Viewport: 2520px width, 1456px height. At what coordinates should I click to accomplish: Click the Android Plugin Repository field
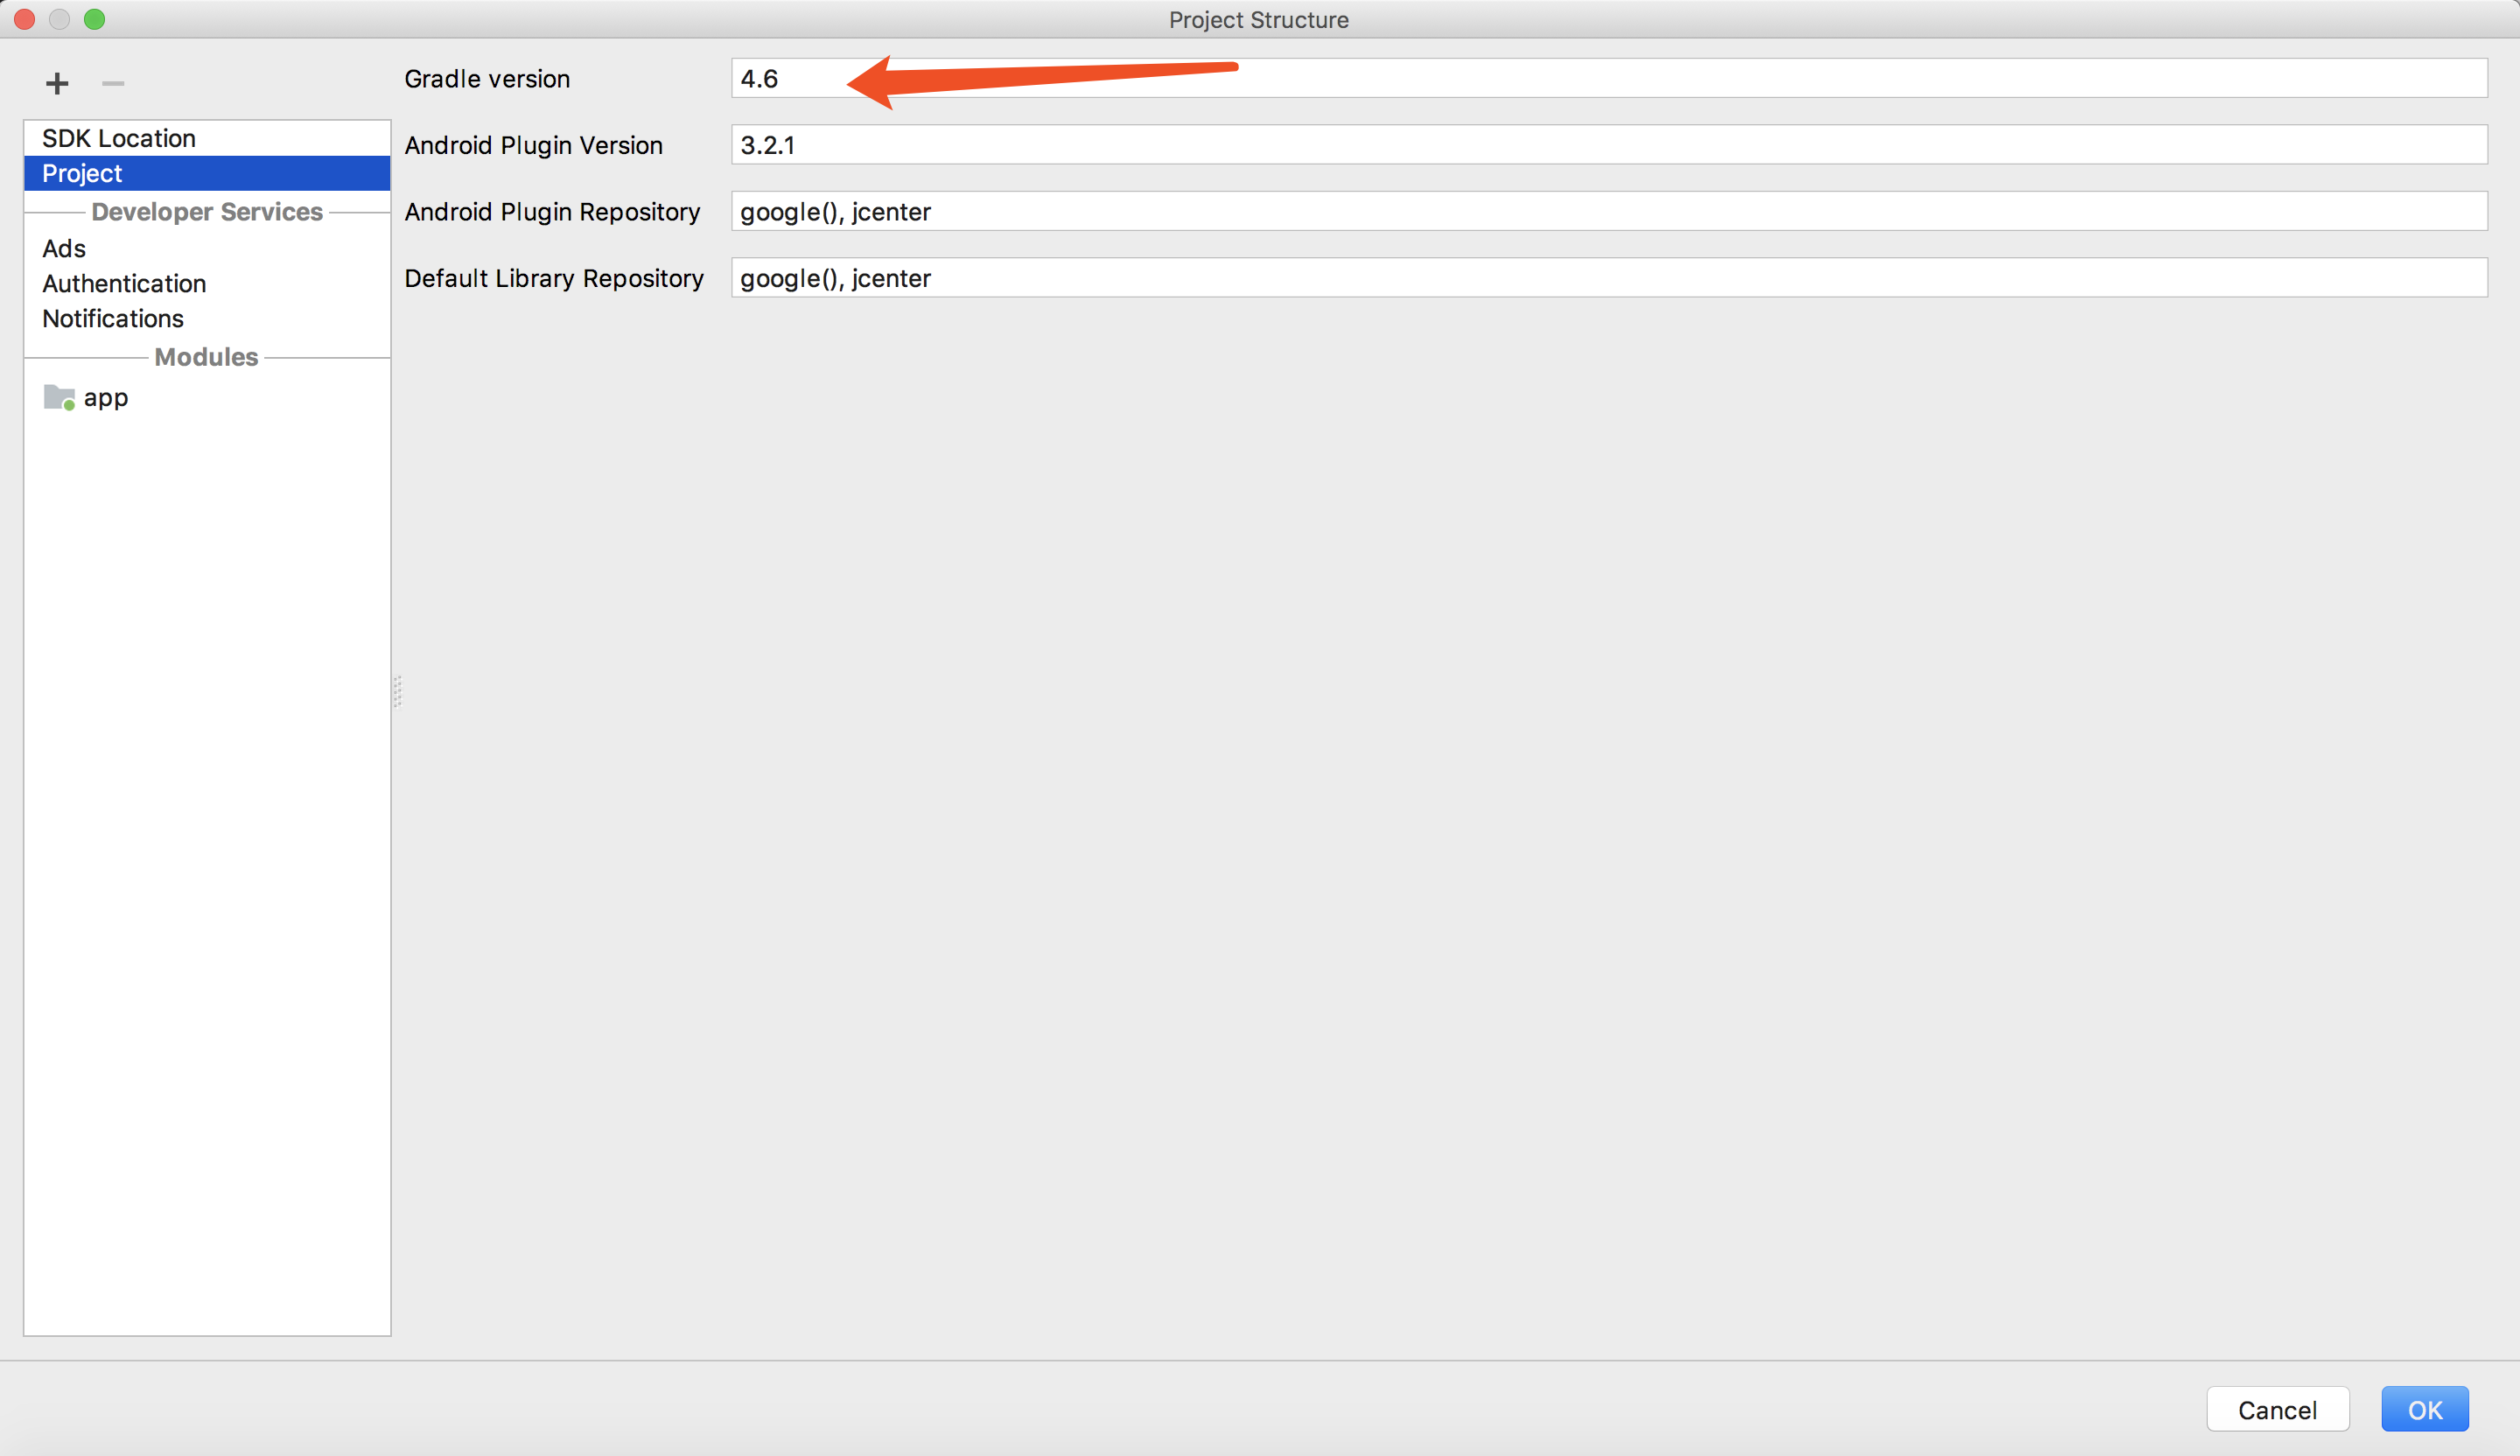(1608, 211)
